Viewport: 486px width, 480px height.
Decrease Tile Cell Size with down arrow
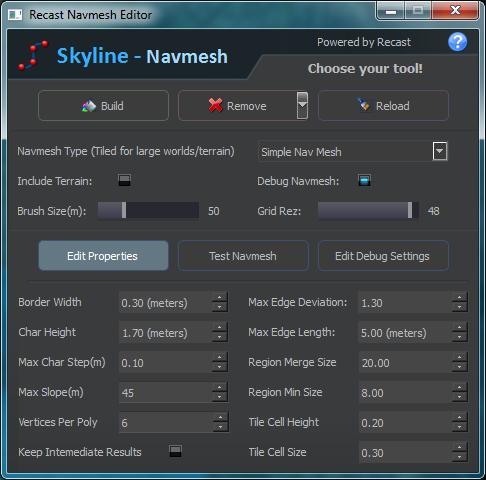tap(460, 457)
